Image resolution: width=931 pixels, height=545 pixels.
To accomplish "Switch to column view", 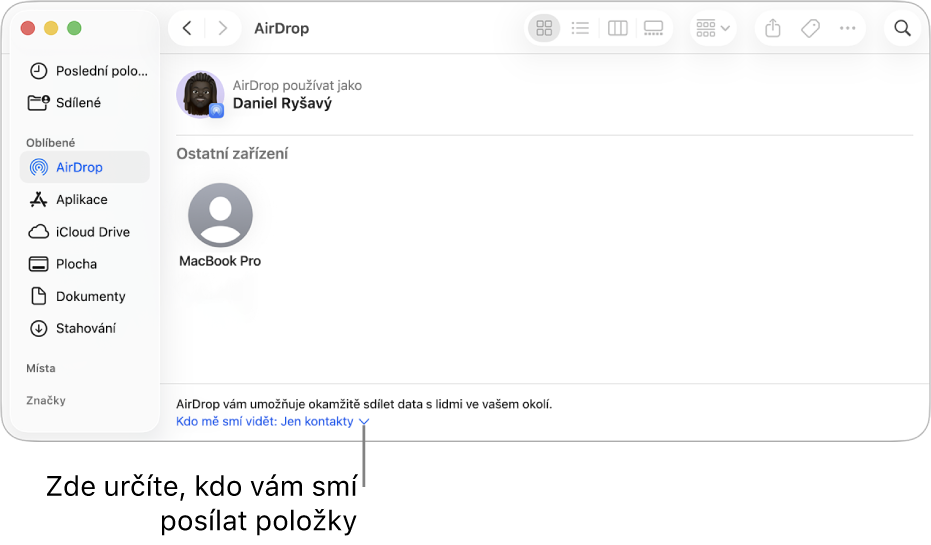I will point(618,28).
